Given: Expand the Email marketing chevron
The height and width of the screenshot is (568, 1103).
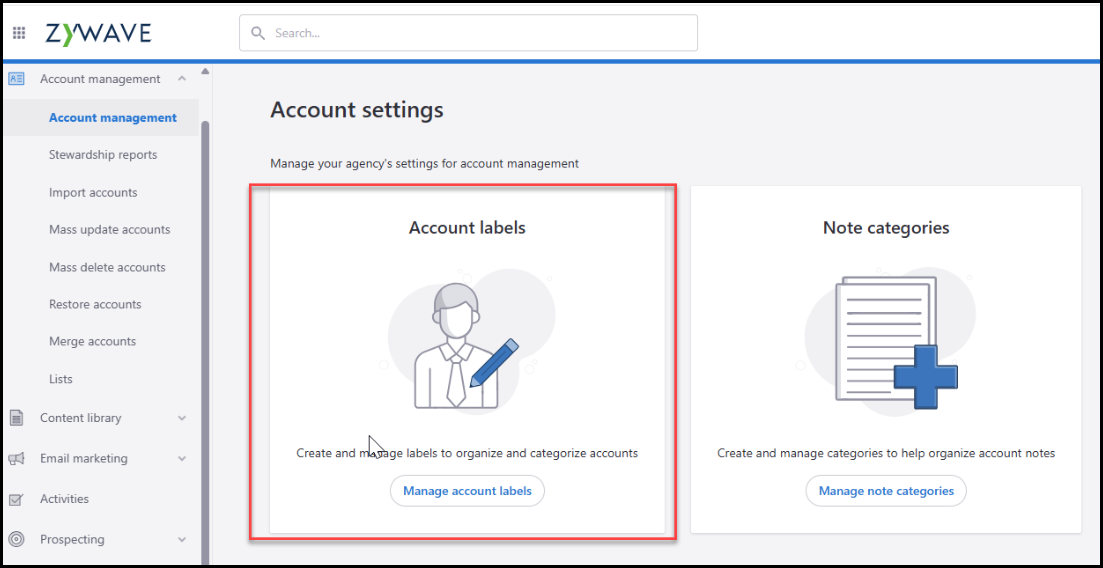Looking at the screenshot, I should [182, 459].
